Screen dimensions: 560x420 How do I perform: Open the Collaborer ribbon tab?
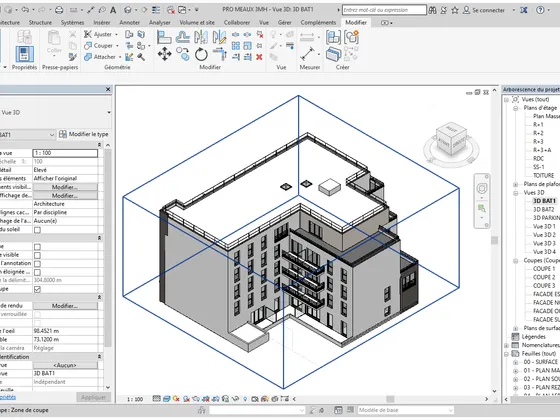(x=237, y=22)
